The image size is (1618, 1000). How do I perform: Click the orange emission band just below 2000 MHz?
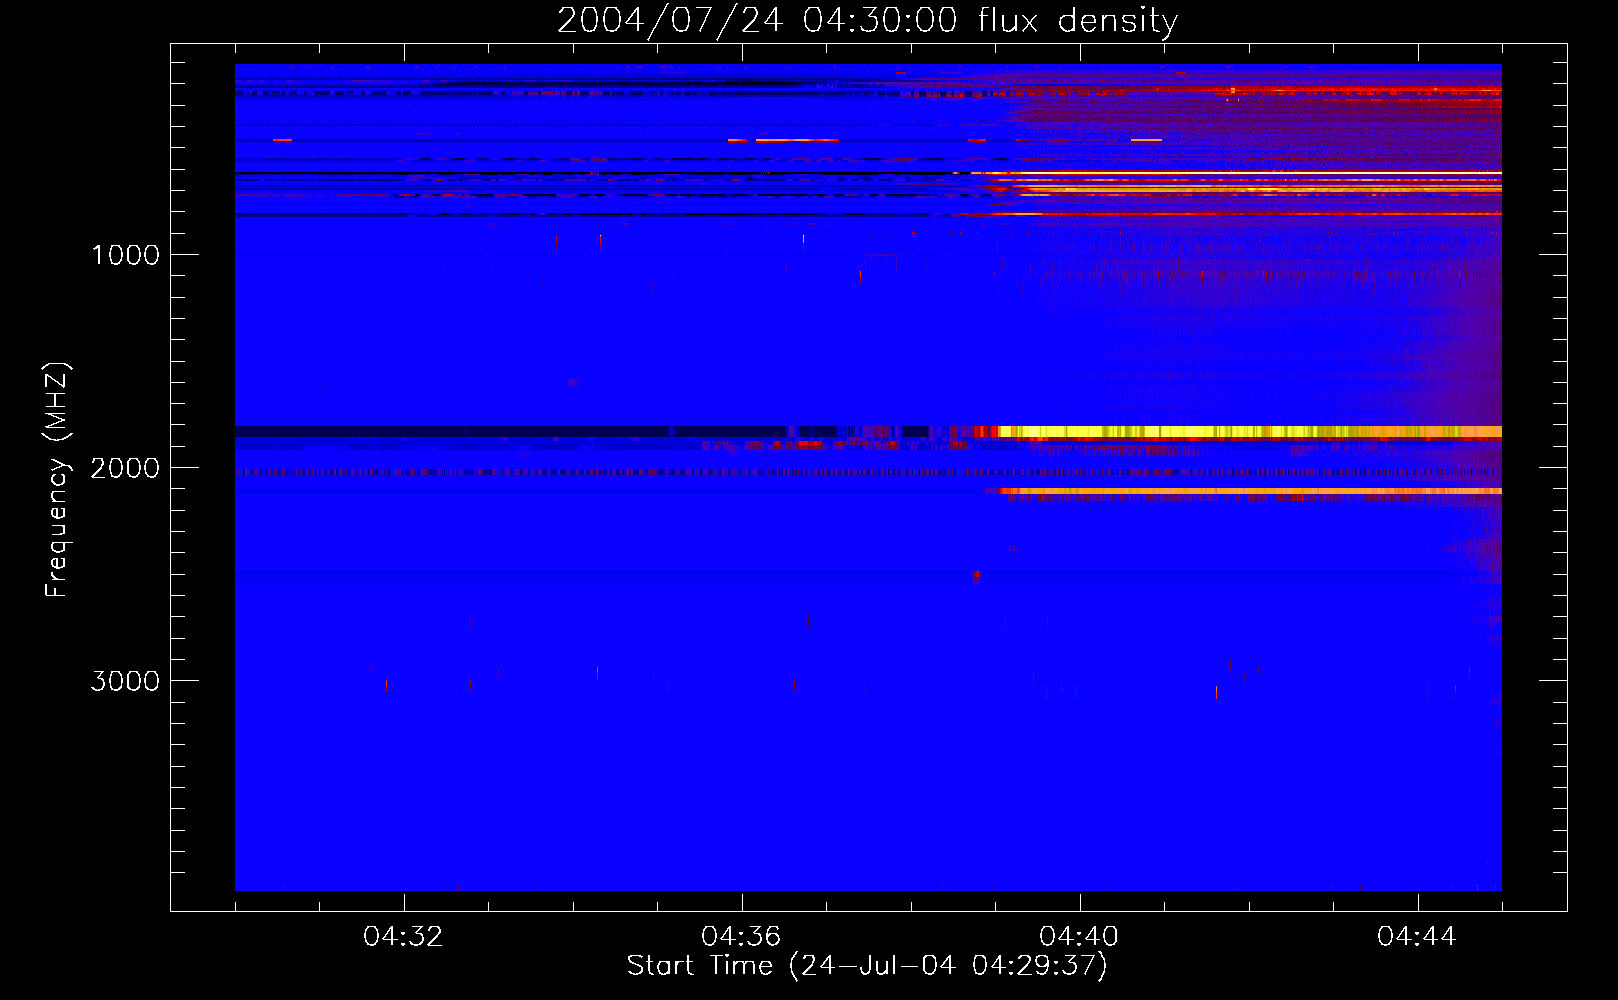[x=1250, y=491]
